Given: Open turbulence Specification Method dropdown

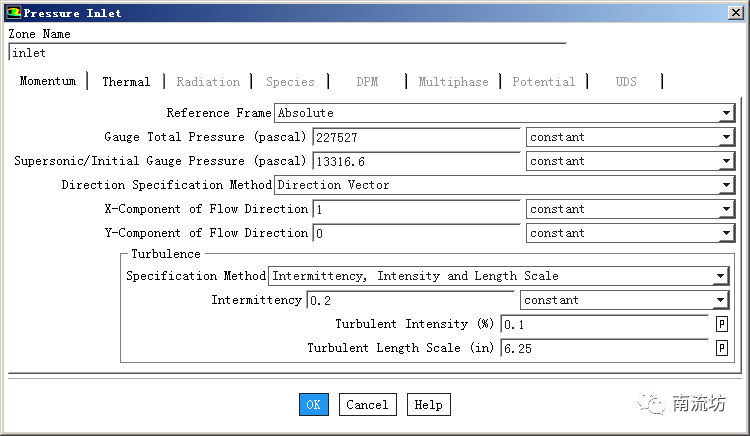Looking at the screenshot, I should pyautogui.click(x=720, y=276).
